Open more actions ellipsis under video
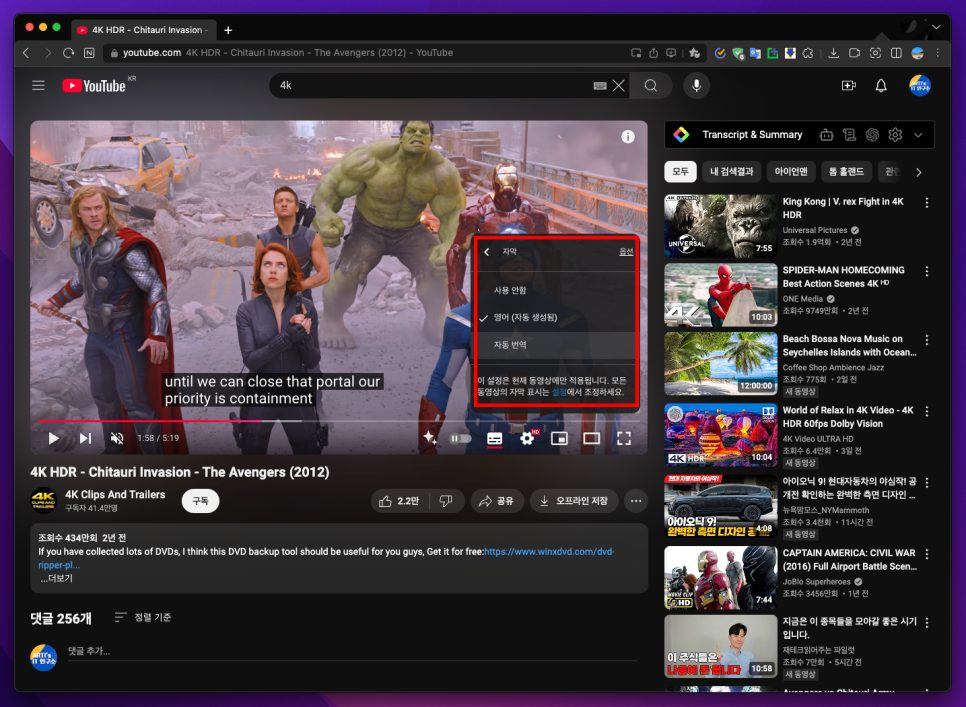 pos(636,501)
